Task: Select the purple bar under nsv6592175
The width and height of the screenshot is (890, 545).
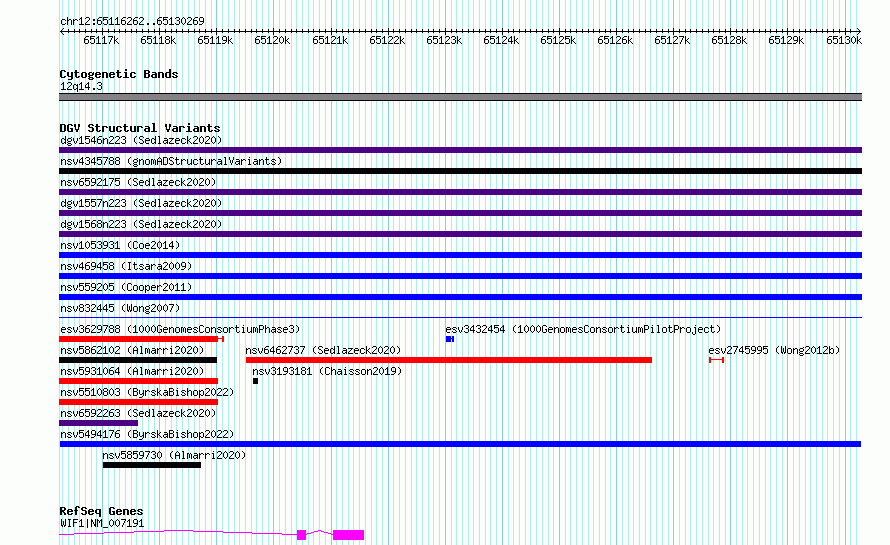Action: (460, 192)
